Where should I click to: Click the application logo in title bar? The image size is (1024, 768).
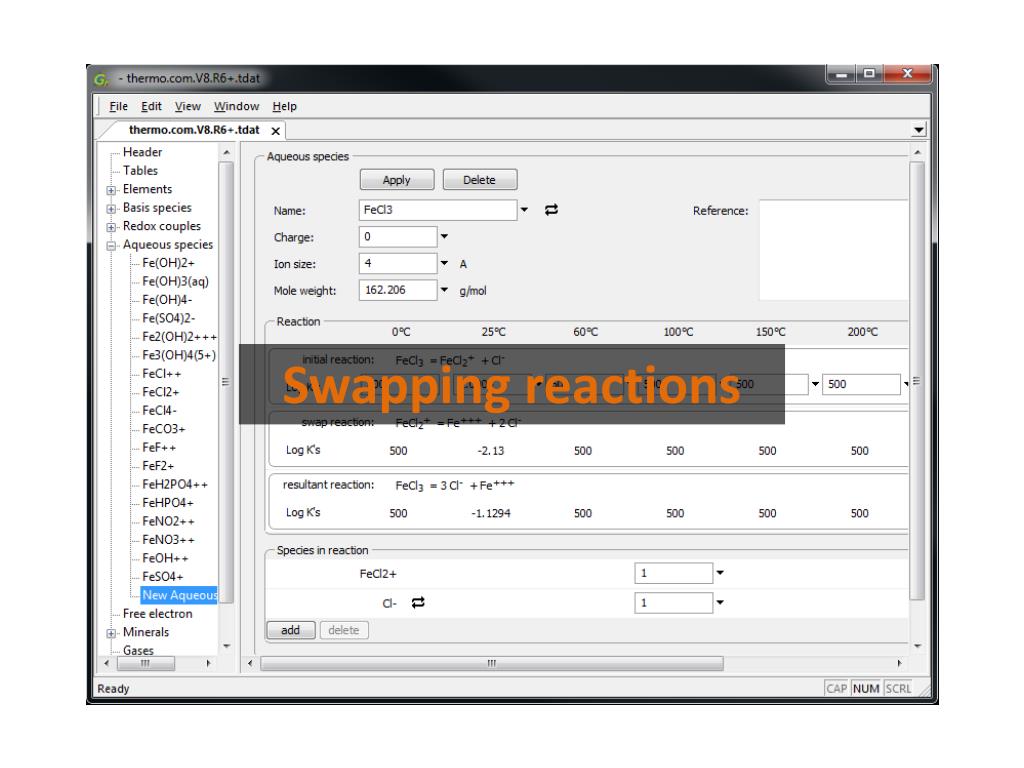pos(101,79)
